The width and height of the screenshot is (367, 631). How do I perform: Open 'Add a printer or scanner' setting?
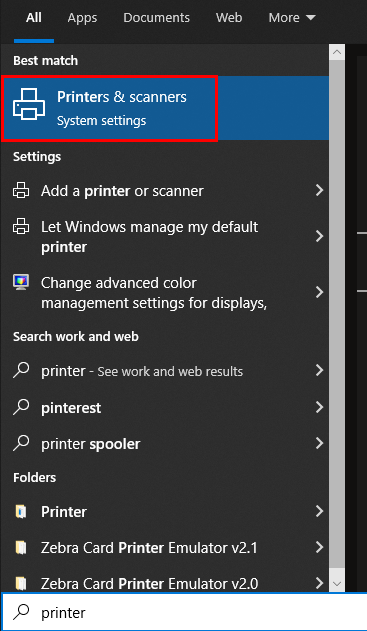(x=165, y=190)
